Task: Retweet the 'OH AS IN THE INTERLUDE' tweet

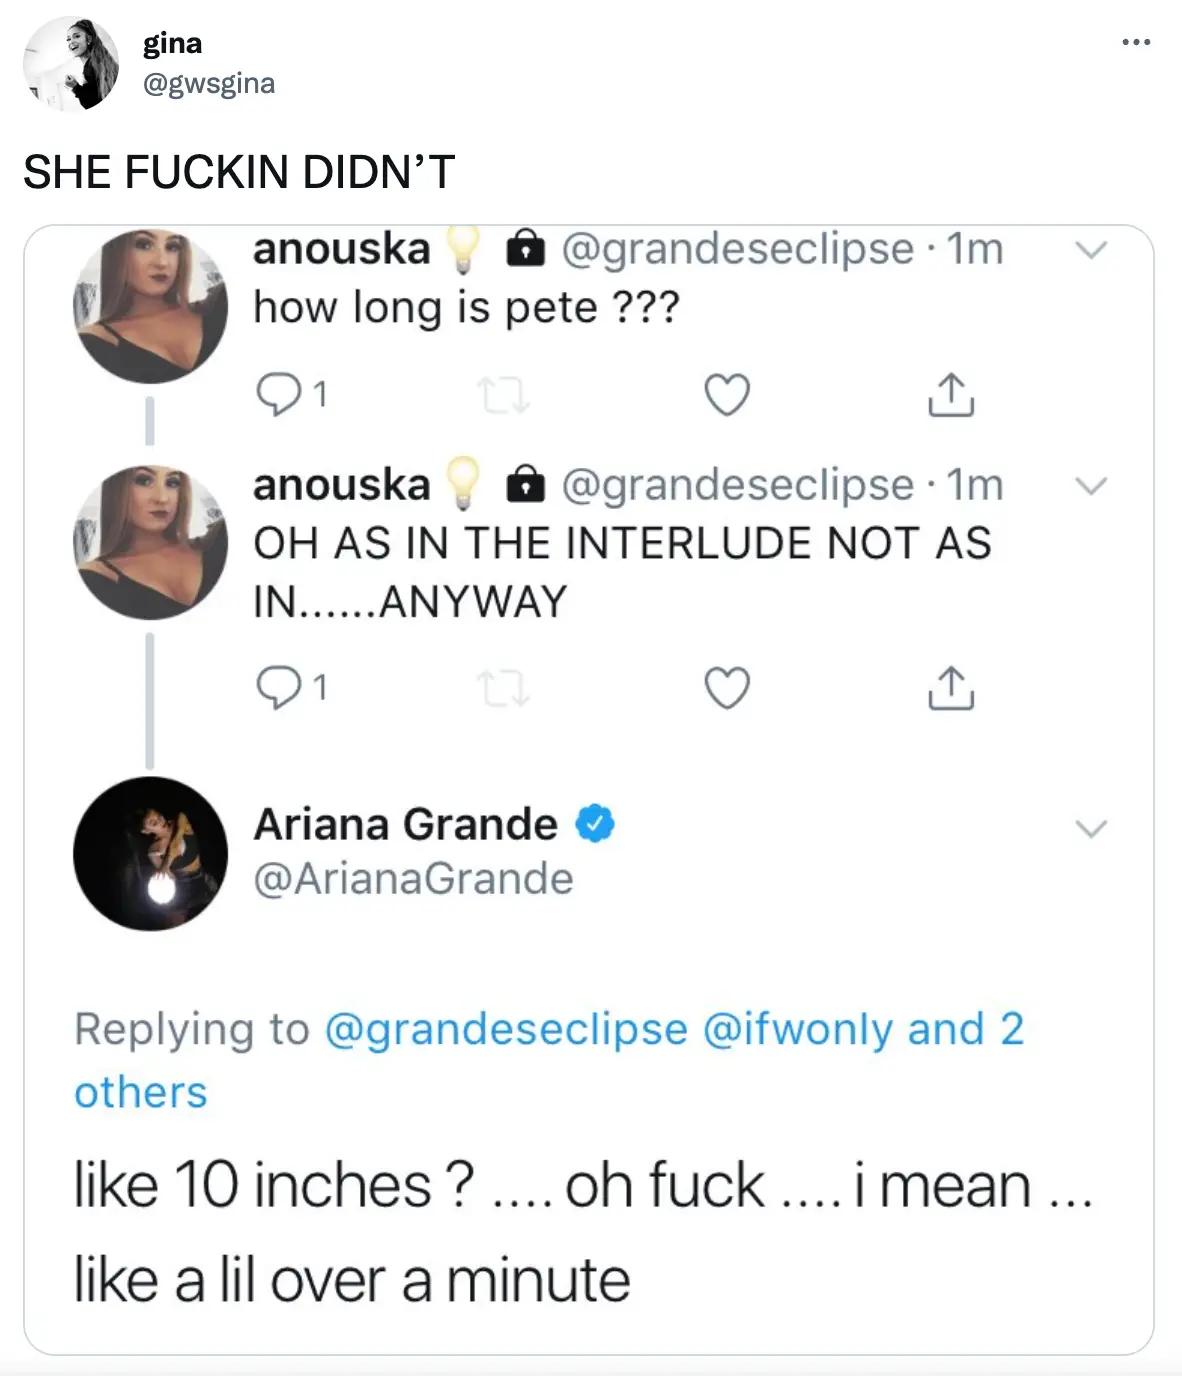Action: [503, 688]
